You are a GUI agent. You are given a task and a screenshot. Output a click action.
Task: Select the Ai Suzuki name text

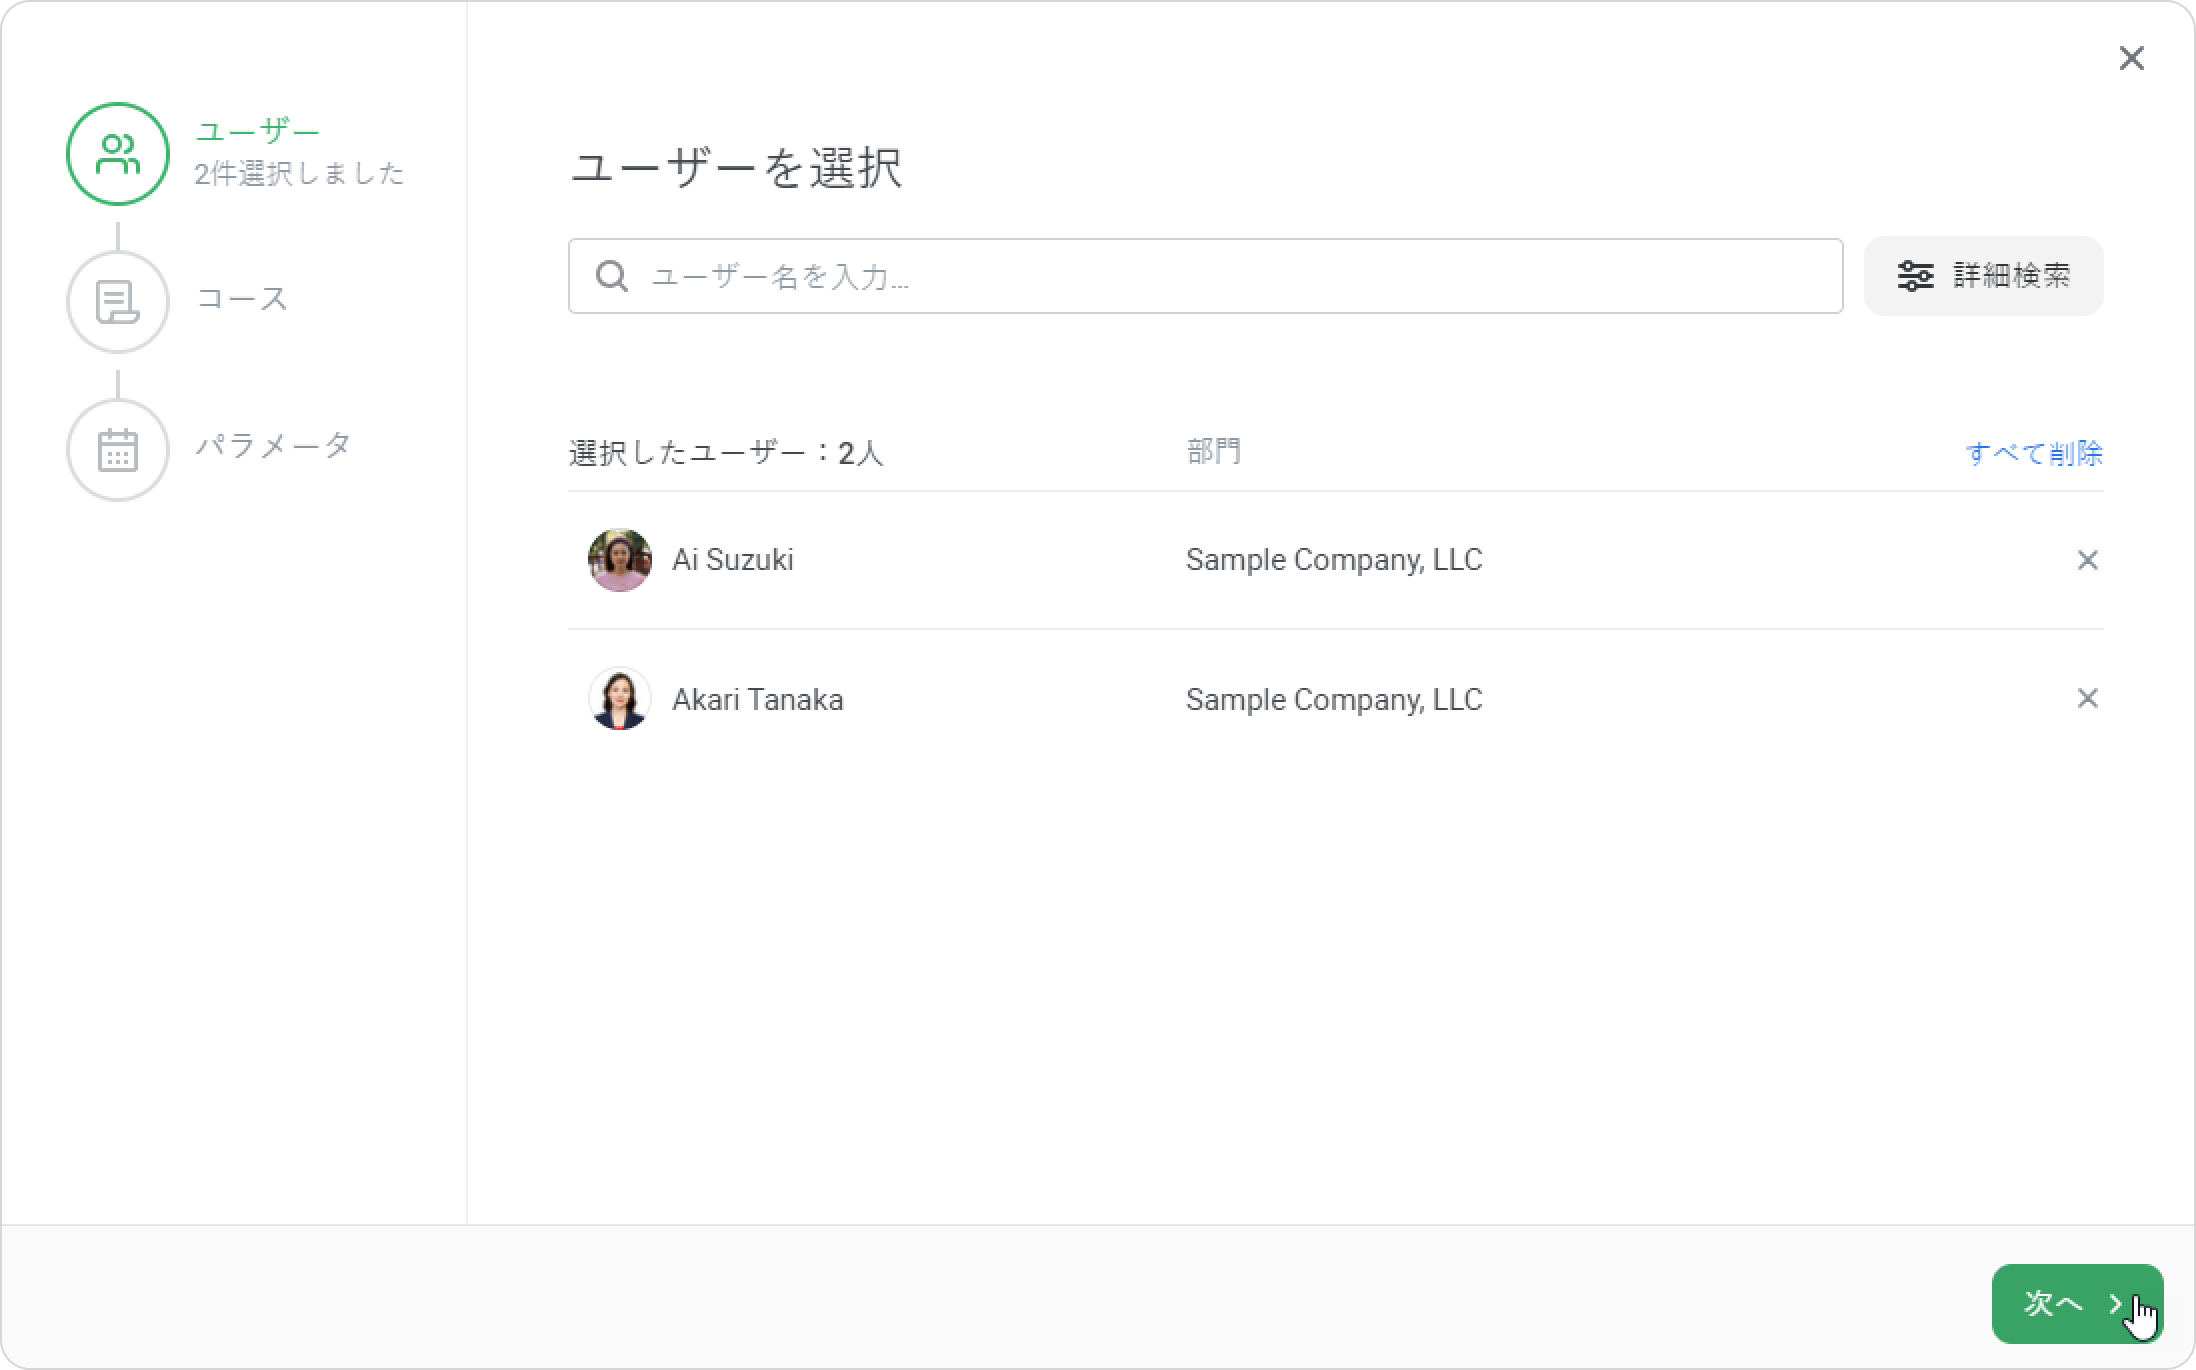[x=732, y=560]
